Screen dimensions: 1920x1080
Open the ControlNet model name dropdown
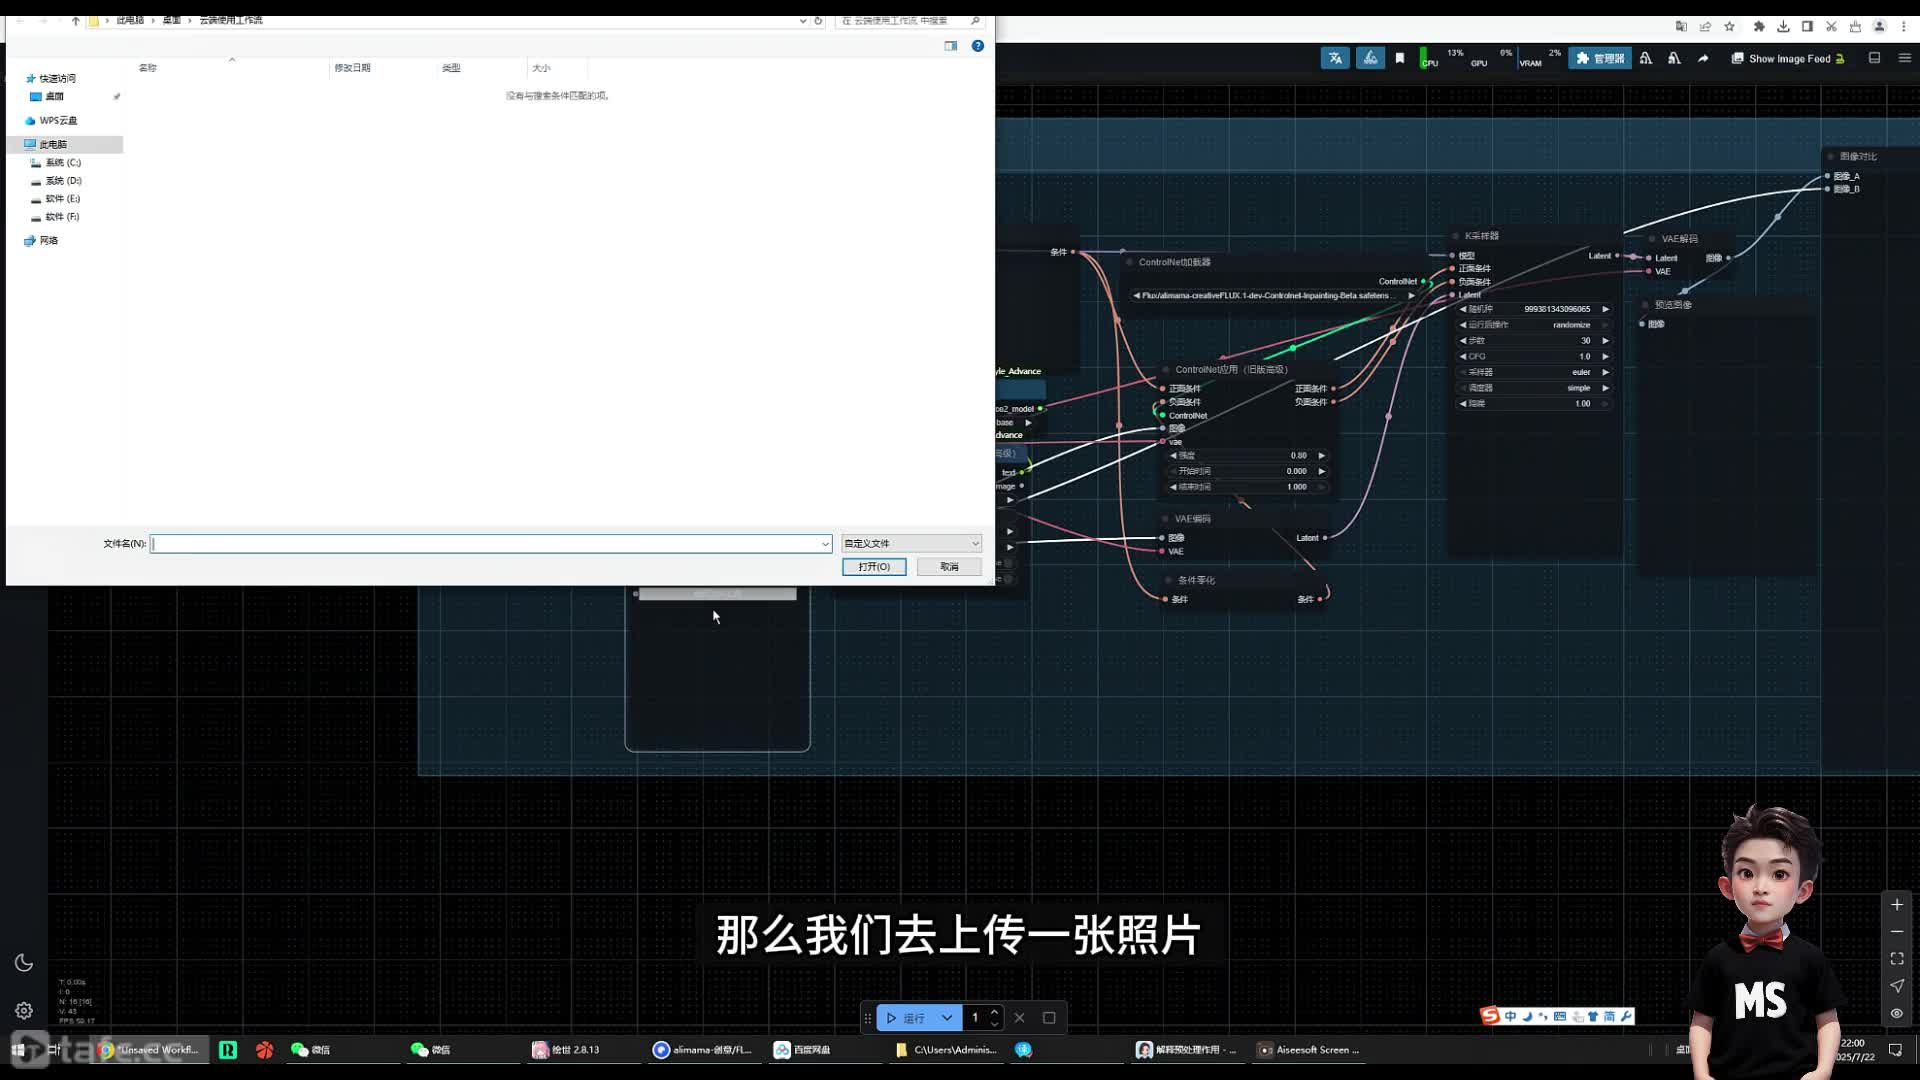tap(1274, 296)
